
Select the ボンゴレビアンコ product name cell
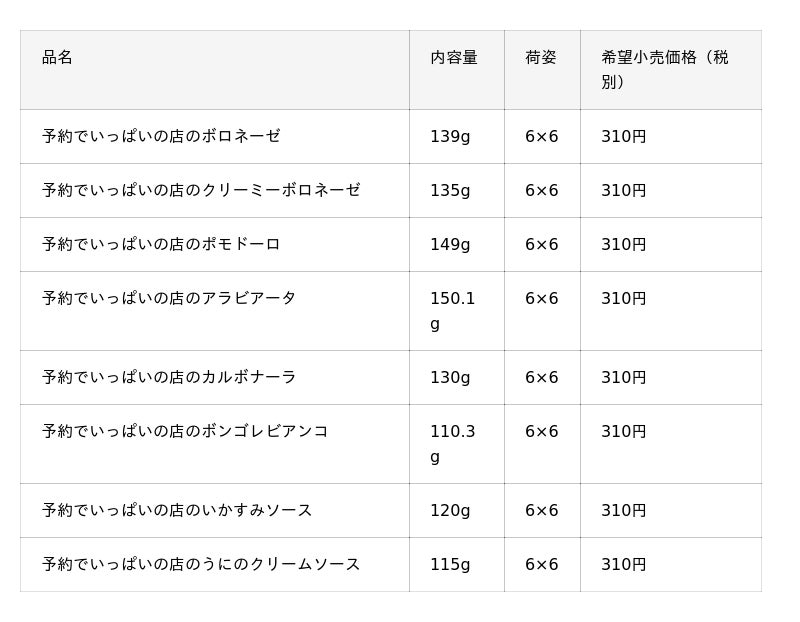(x=185, y=431)
